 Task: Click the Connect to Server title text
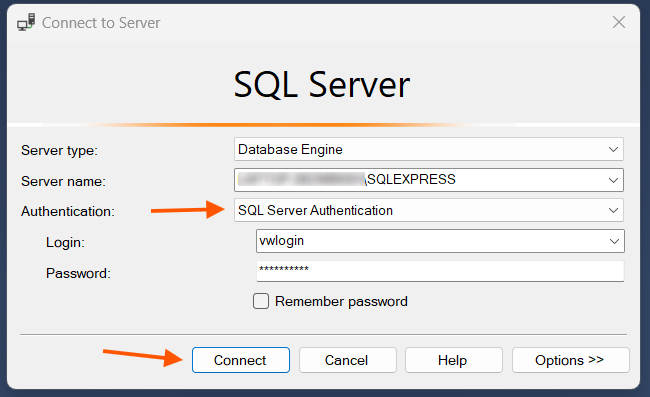pos(101,23)
